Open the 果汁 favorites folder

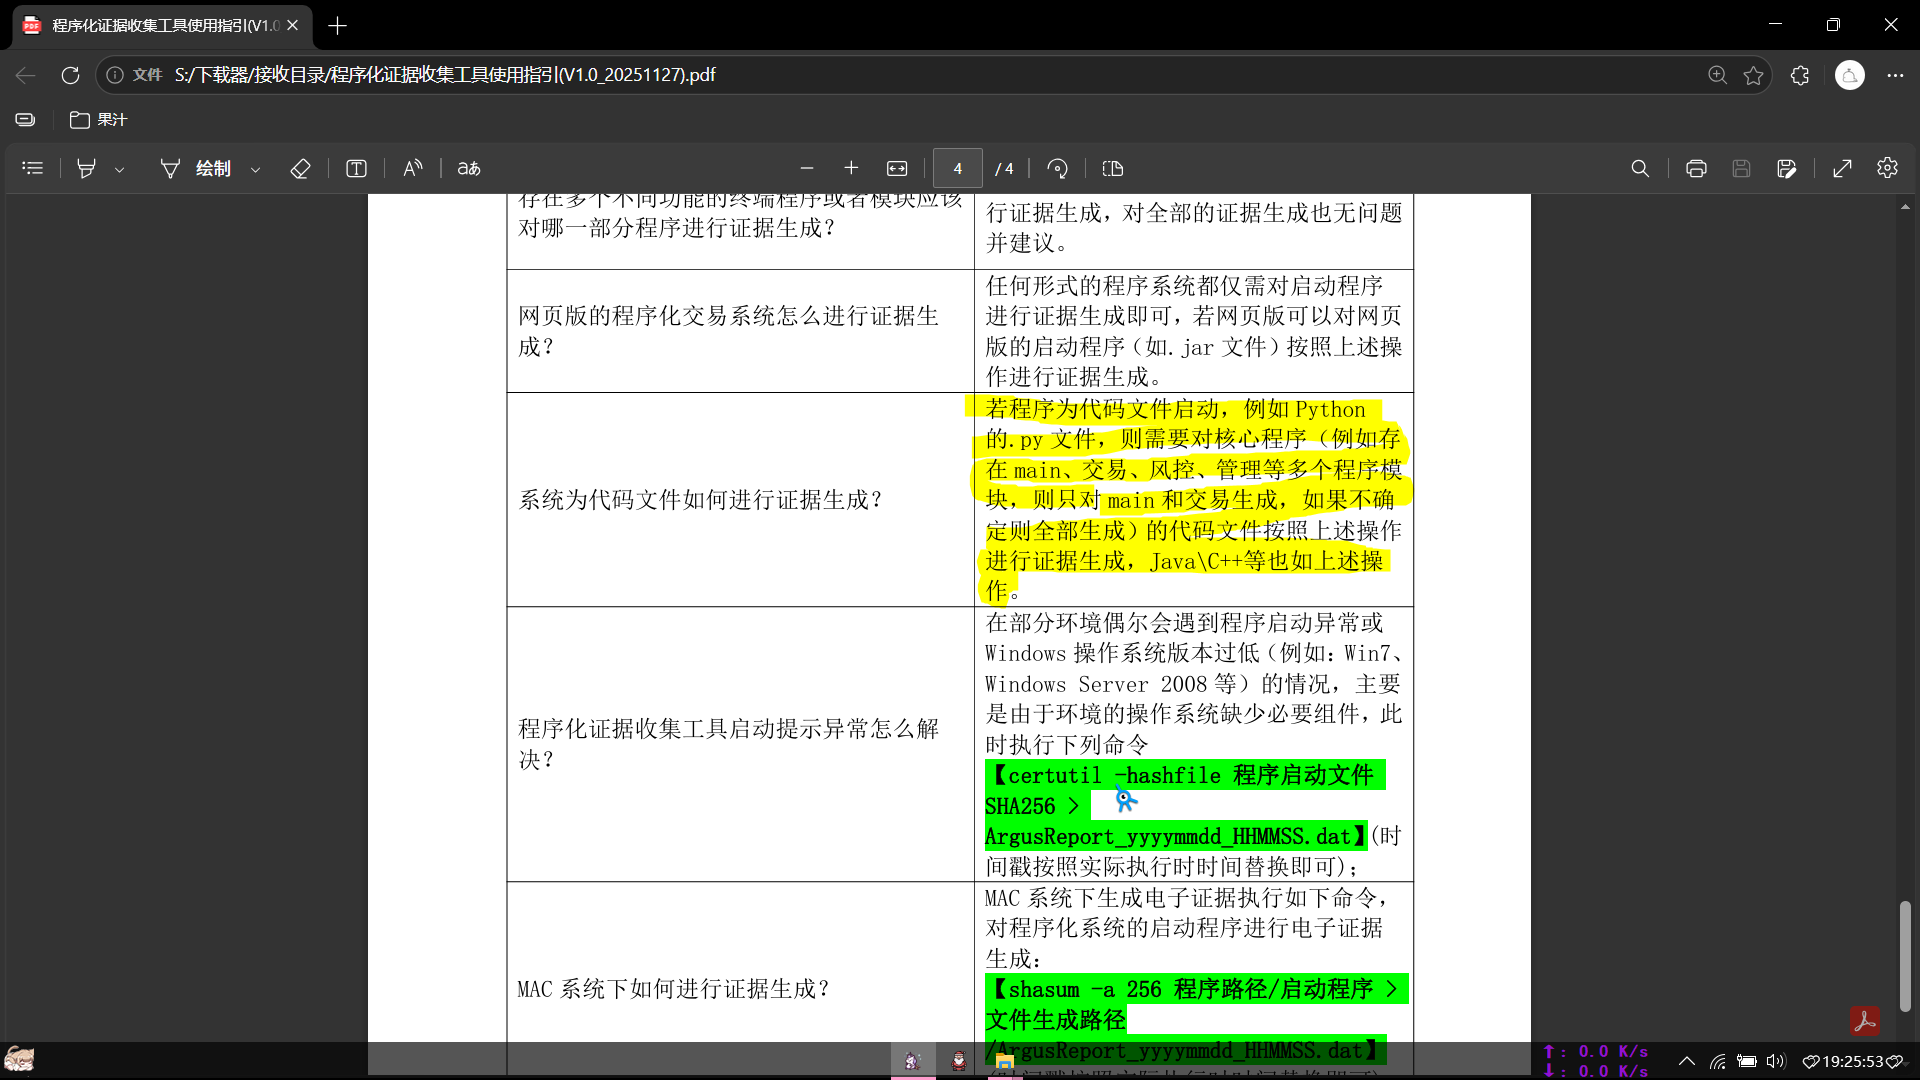(98, 120)
